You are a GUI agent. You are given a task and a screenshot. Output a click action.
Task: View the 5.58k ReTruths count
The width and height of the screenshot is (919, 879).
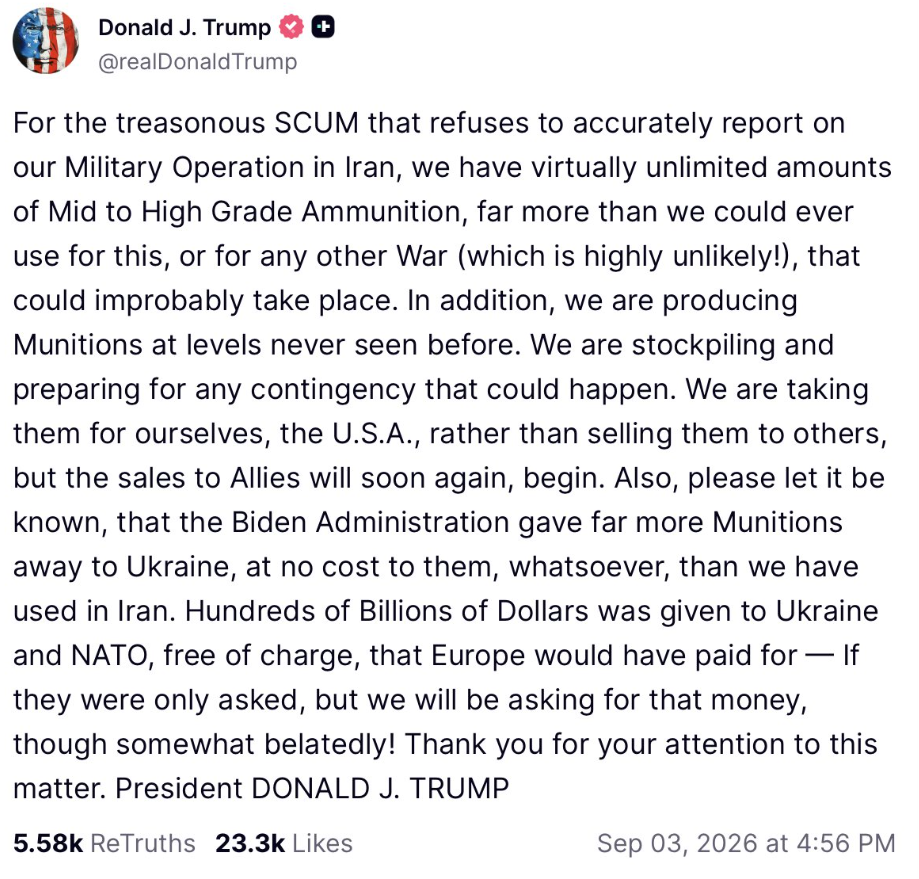(48, 844)
